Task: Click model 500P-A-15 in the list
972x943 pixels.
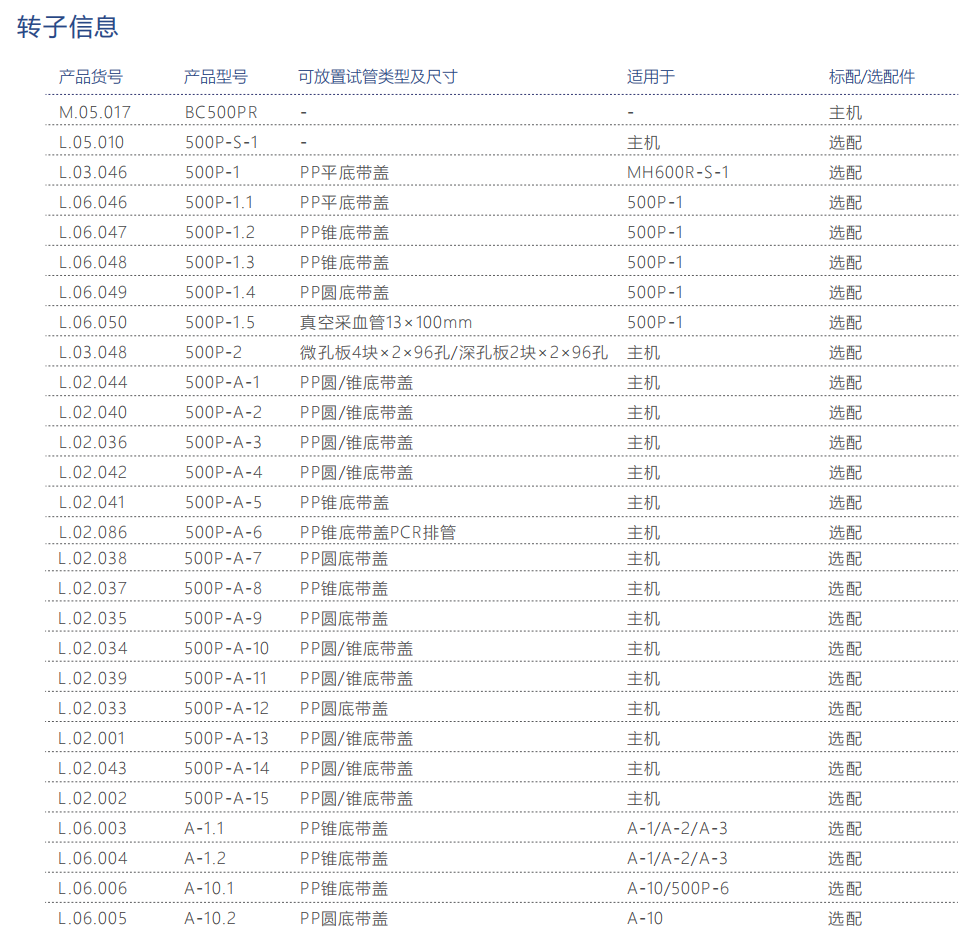Action: [x=227, y=799]
